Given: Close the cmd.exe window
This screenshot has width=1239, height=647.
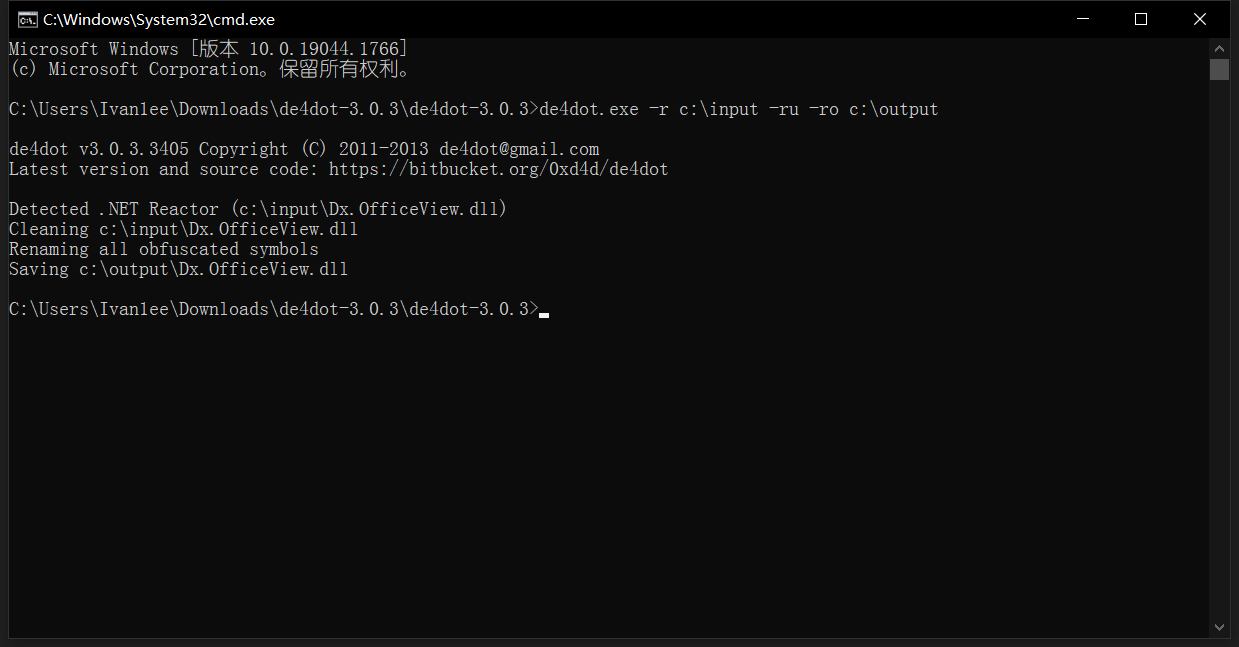Looking at the screenshot, I should point(1201,19).
